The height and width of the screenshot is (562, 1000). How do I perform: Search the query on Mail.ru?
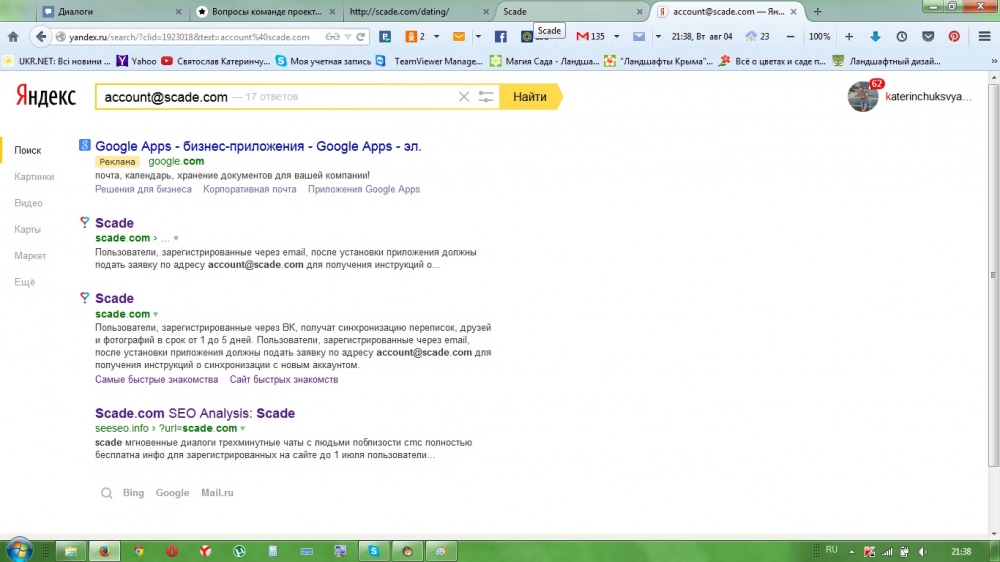217,493
